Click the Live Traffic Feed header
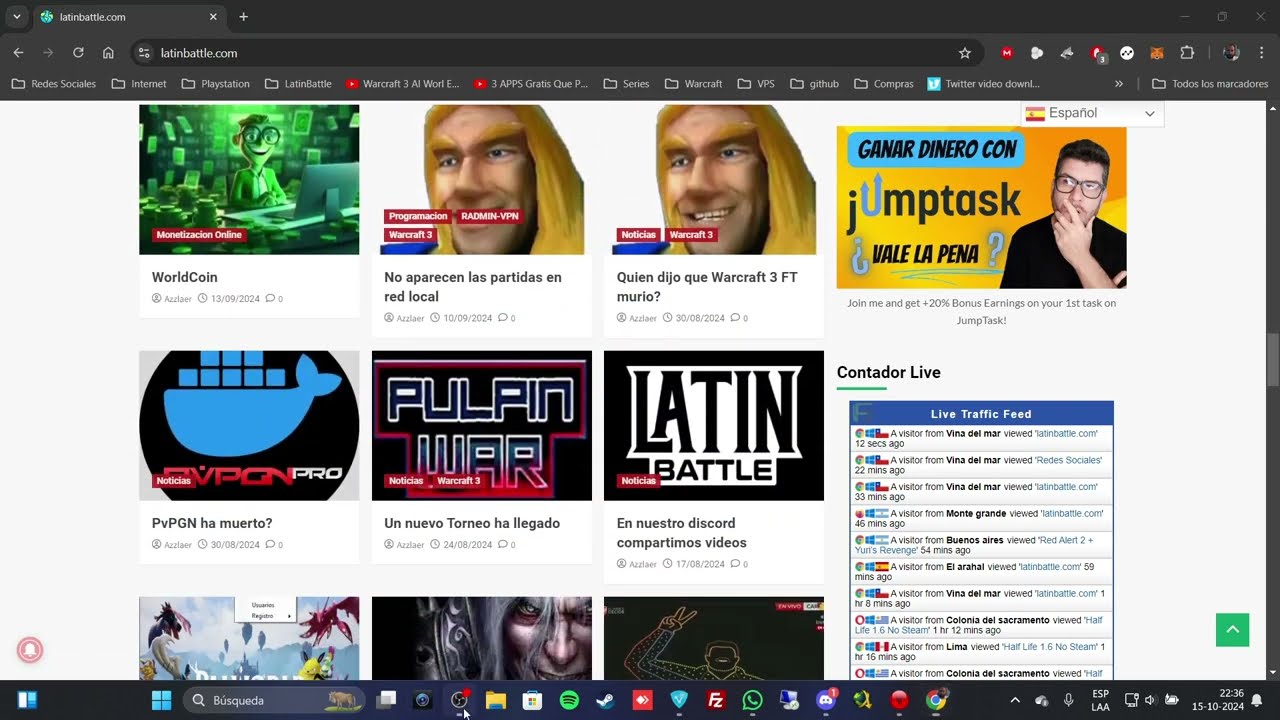Image resolution: width=1280 pixels, height=720 pixels. (981, 413)
